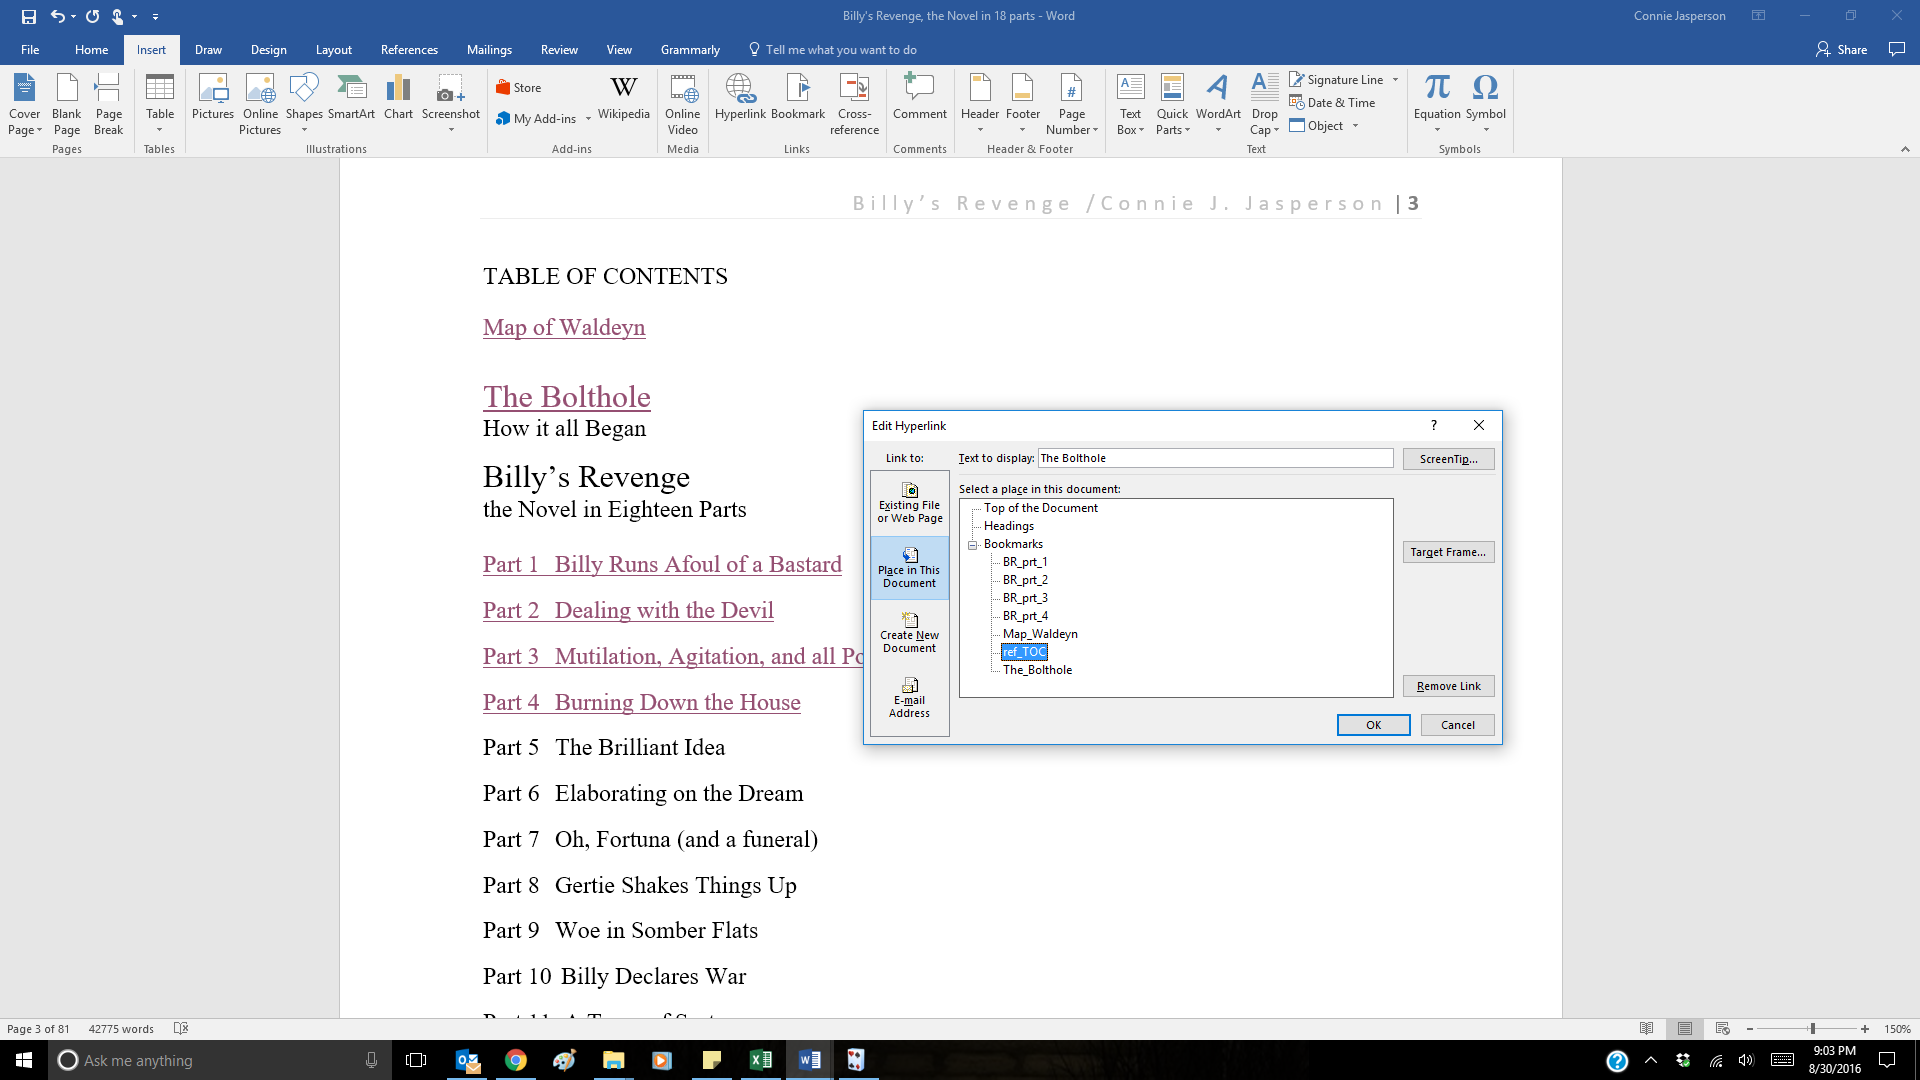This screenshot has height=1080, width=1920.
Task: Insert a Page Break
Action: pos(108,103)
